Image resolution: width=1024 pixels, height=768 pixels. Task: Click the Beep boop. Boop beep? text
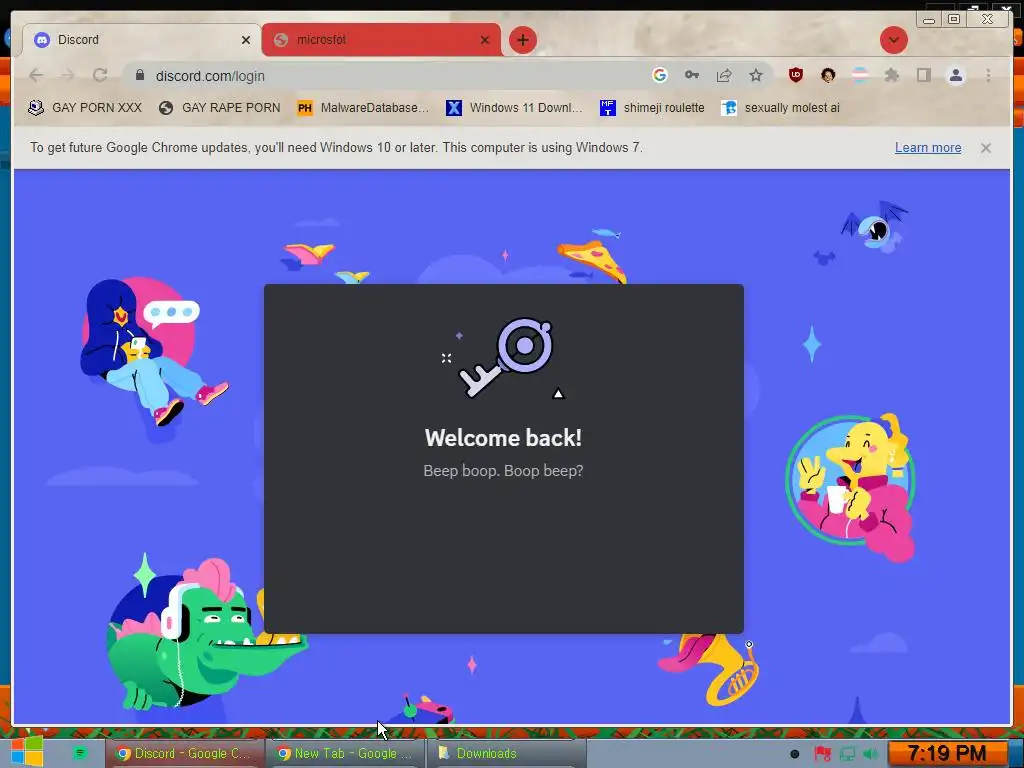tap(503, 471)
